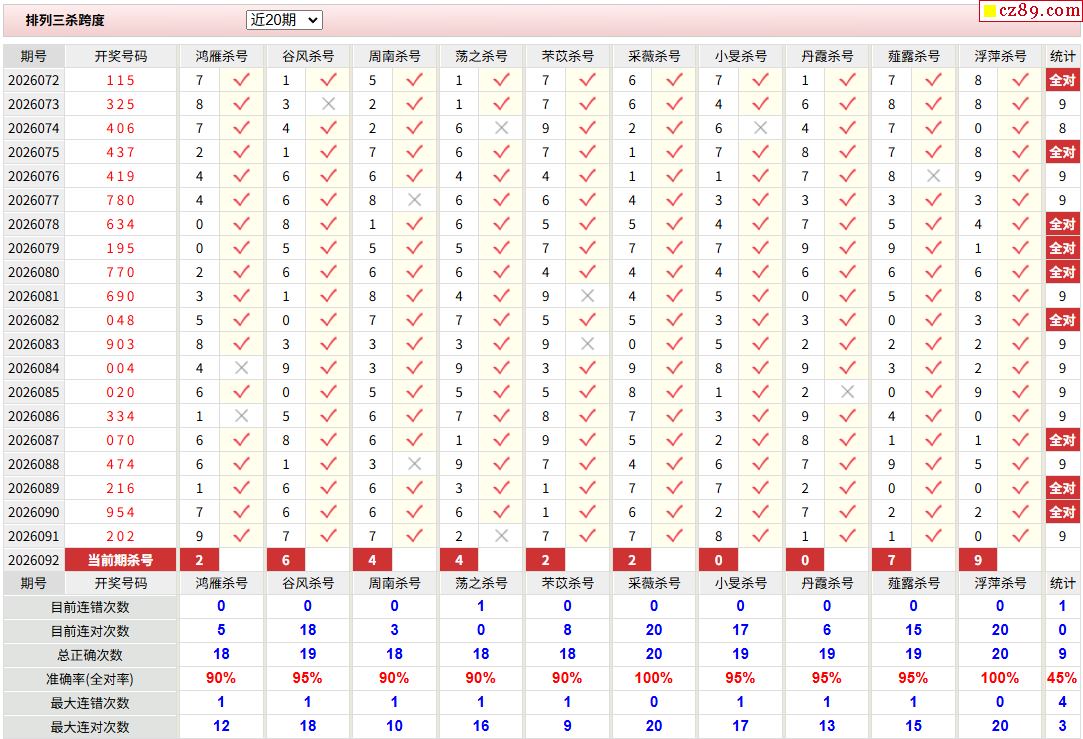Click the checkmark for 浮萍杀号 in row 2026072

(x=1020, y=80)
